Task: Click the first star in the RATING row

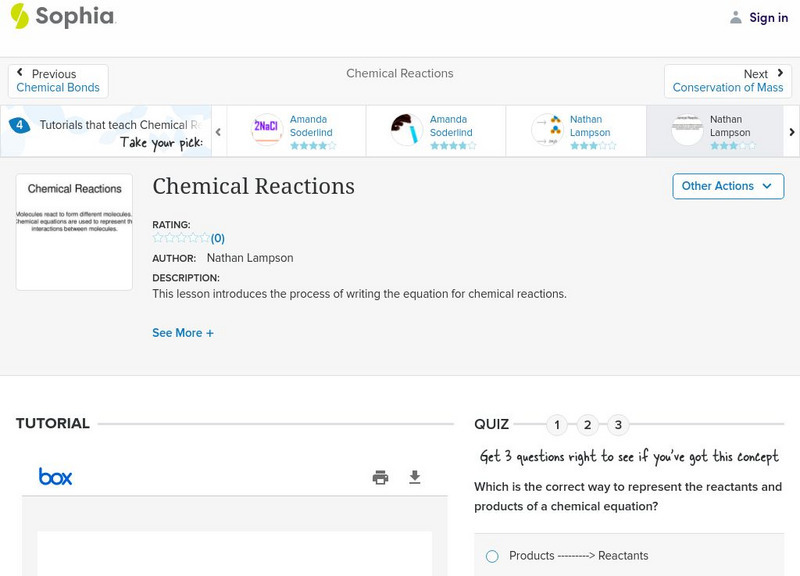Action: click(155, 238)
